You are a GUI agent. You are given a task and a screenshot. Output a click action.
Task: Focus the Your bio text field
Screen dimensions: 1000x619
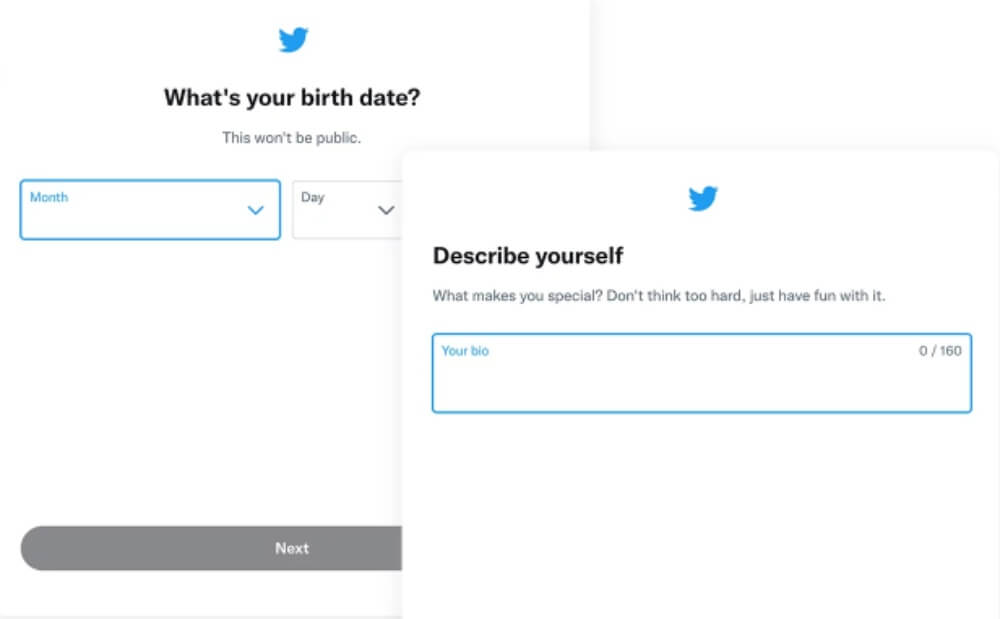(x=701, y=381)
